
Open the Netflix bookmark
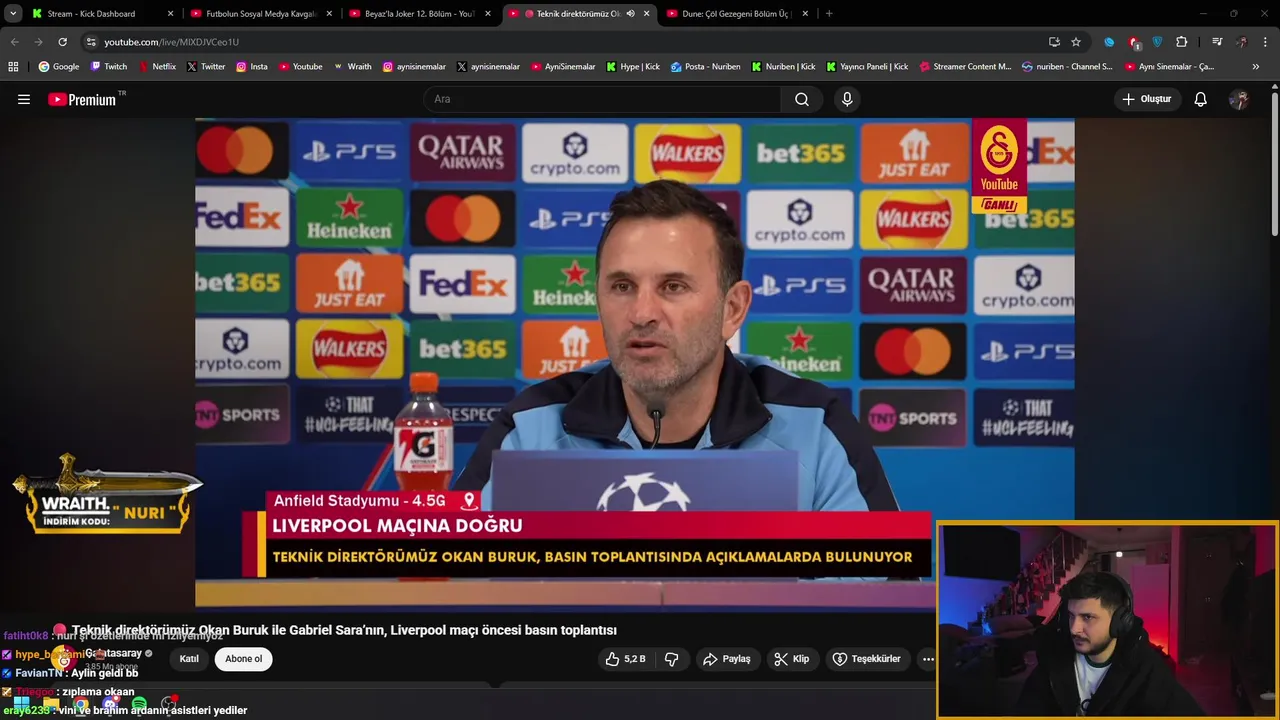156,67
